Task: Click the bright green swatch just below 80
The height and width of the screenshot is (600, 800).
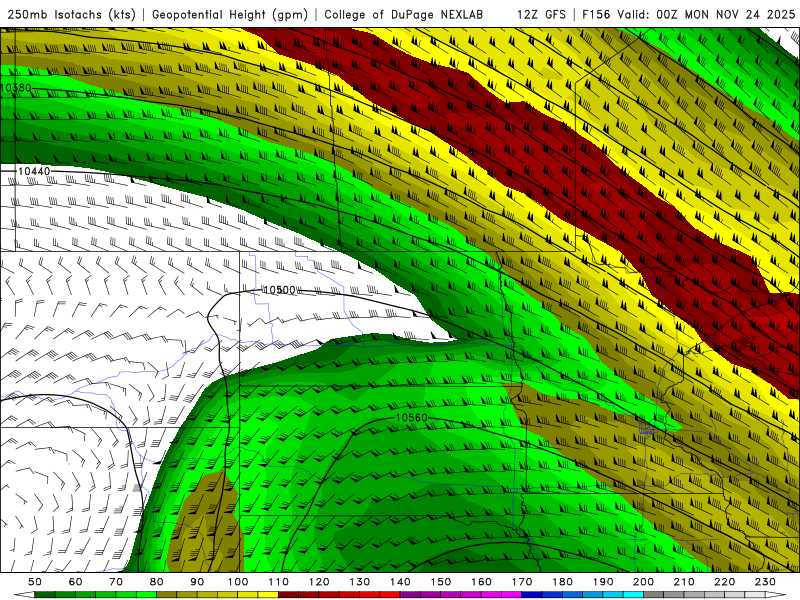Action: (x=146, y=595)
